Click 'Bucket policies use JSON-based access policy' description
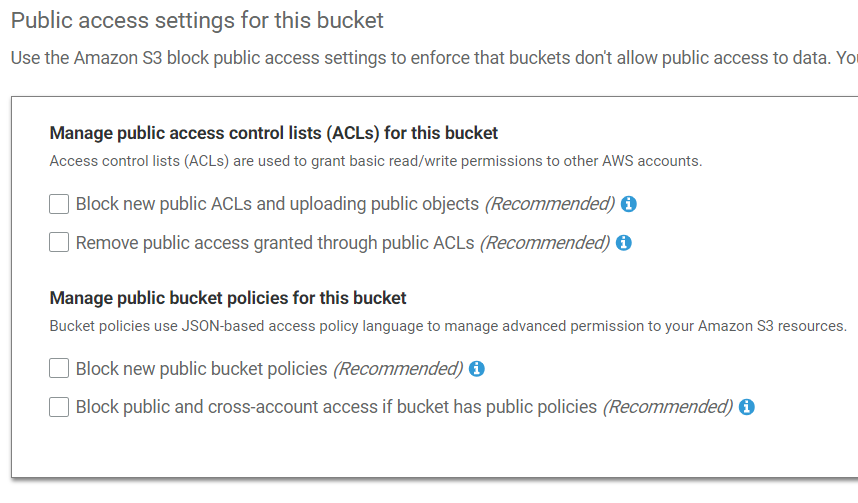Image resolution: width=858 pixels, height=503 pixels. pos(447,326)
